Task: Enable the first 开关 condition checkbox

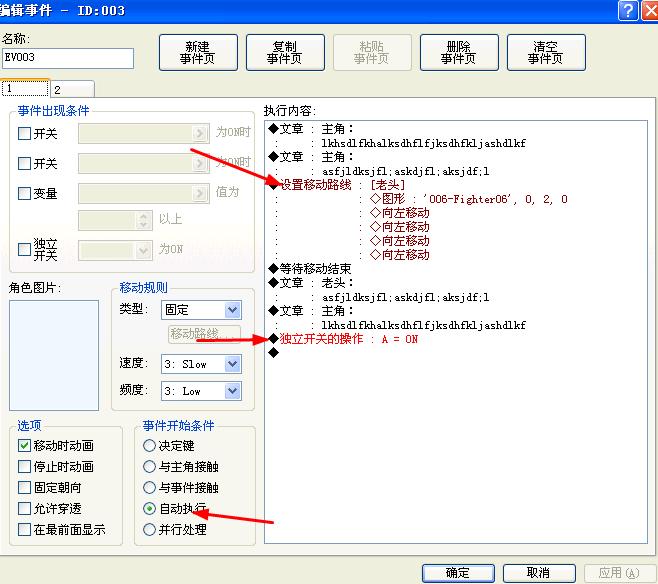Action: click(24, 133)
